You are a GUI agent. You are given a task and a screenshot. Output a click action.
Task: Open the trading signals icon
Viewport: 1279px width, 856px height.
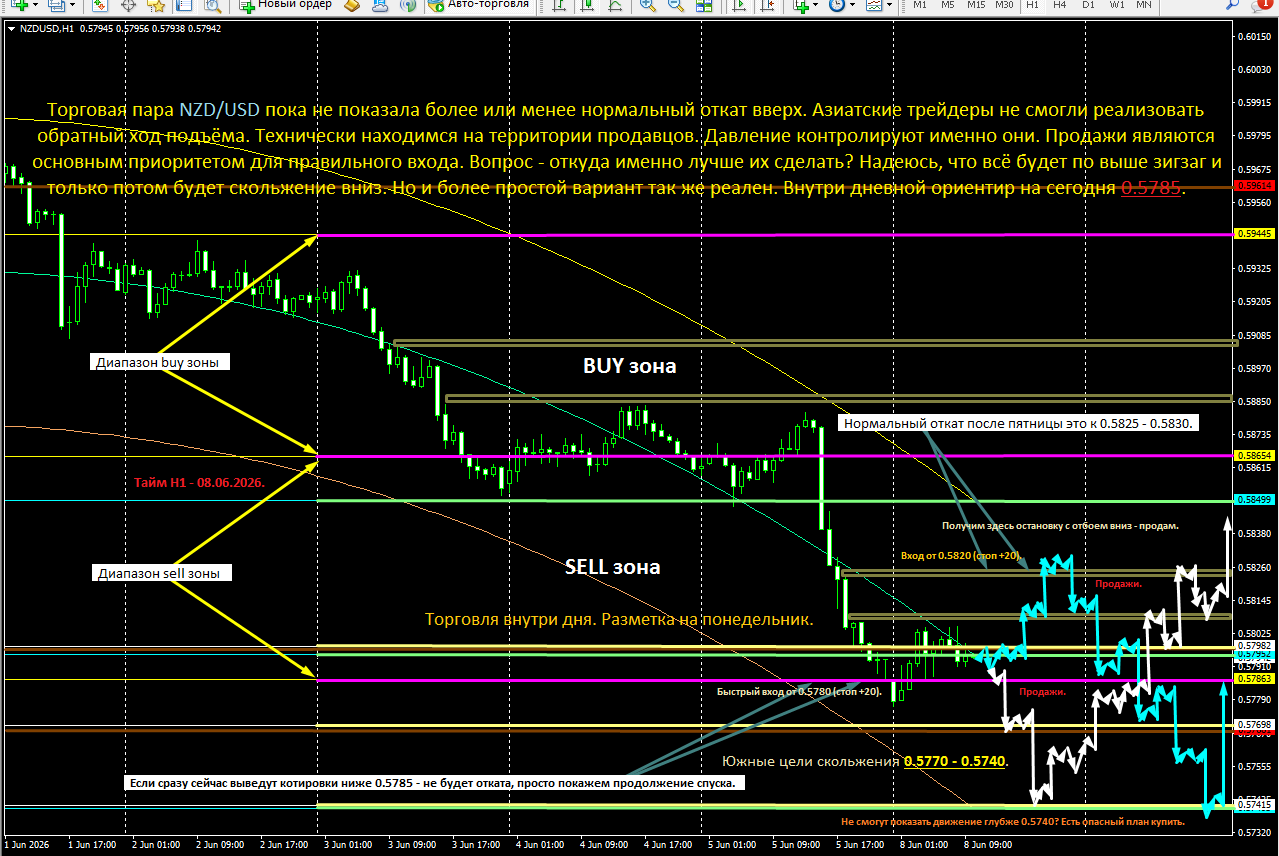coord(407,5)
